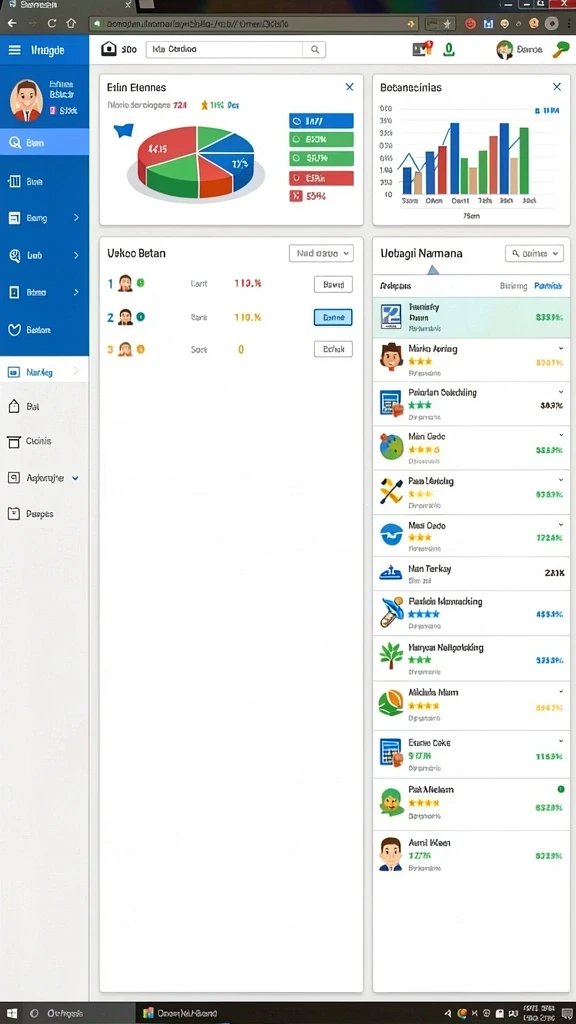Switch to the Bining tab
The width and height of the screenshot is (576, 1024).
pyautogui.click(x=513, y=286)
